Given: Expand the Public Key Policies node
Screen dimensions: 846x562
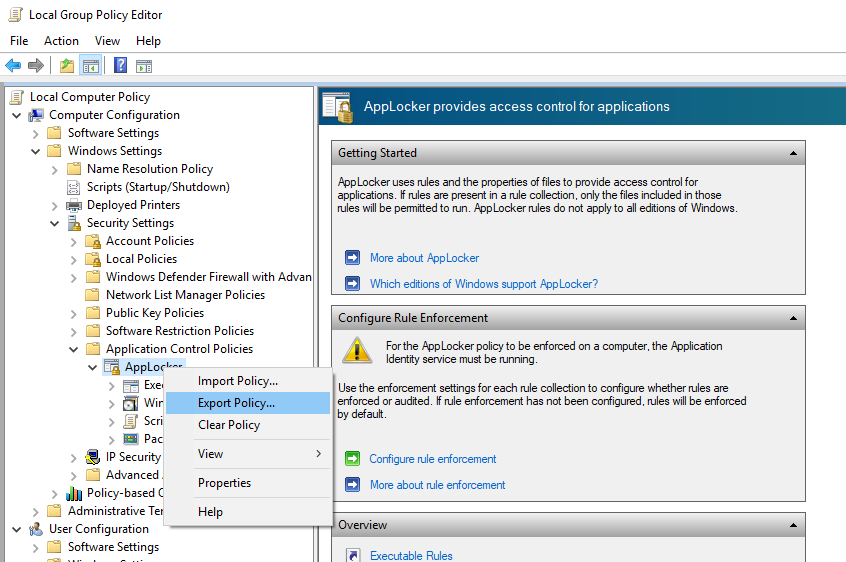Looking at the screenshot, I should click(74, 314).
